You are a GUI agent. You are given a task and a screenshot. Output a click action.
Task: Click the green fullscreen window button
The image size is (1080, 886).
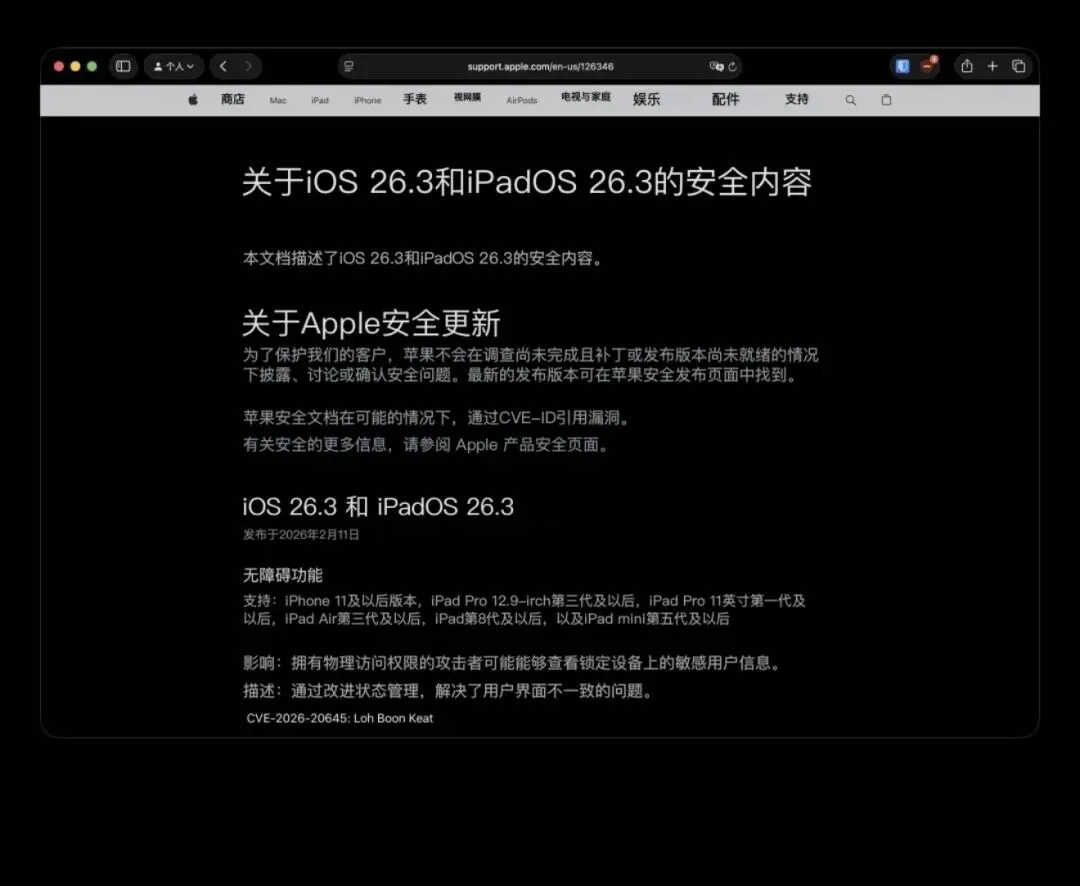92,66
